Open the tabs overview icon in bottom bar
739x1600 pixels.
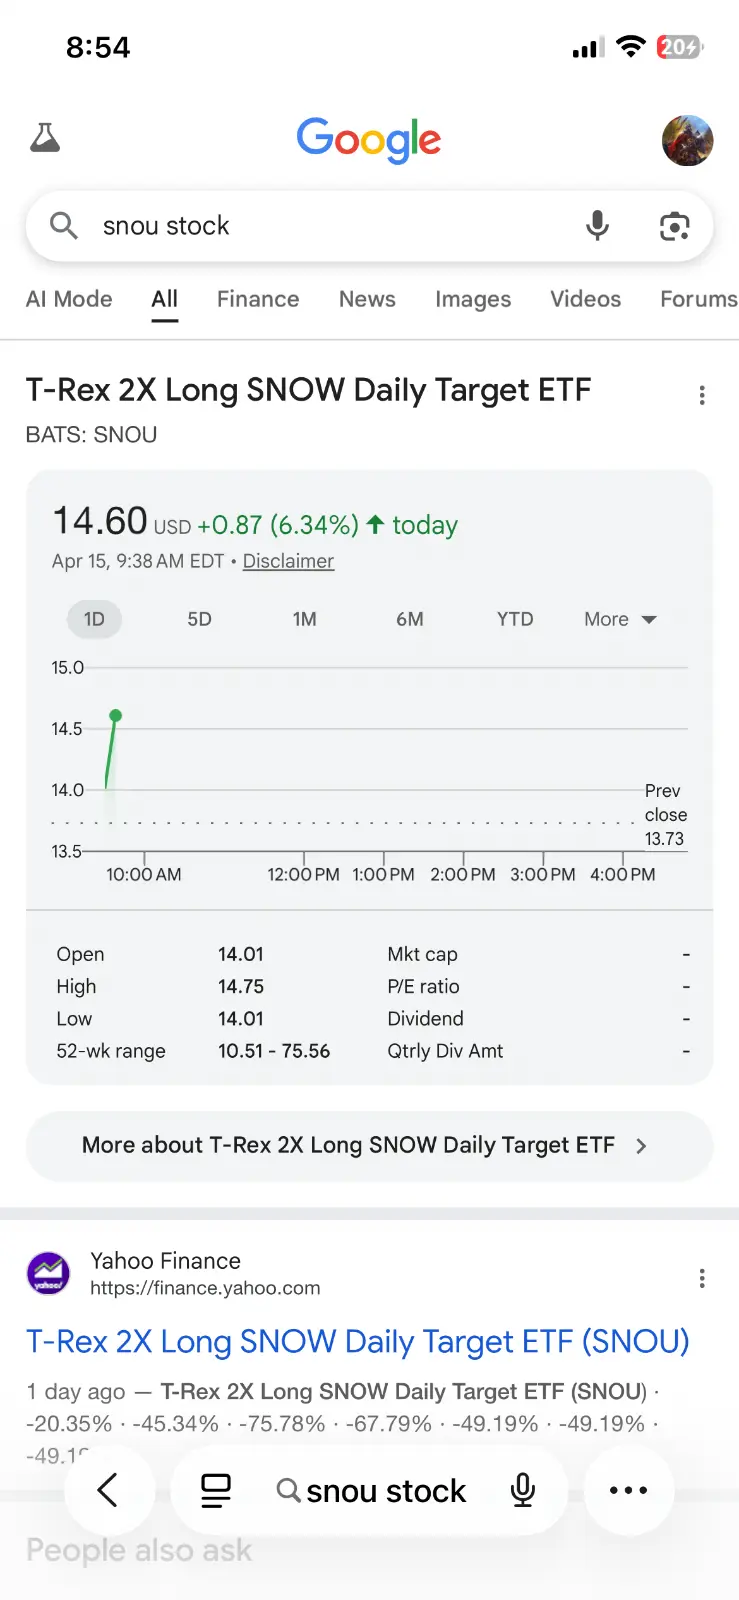[x=215, y=1490]
